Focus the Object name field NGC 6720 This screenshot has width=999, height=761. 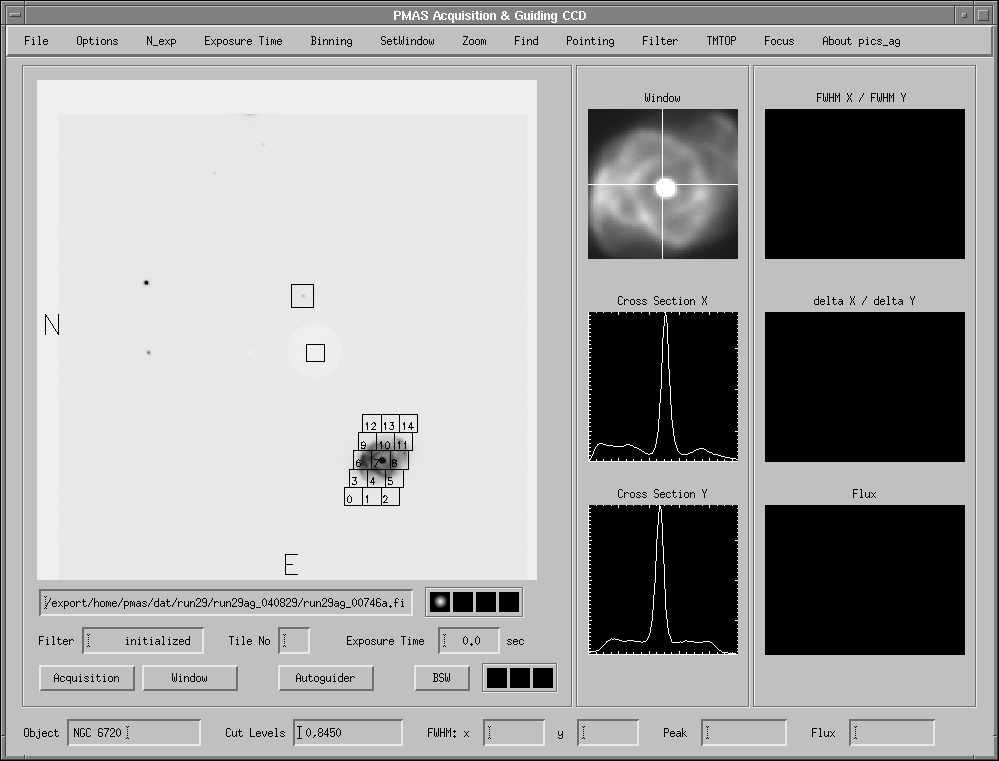[x=134, y=733]
